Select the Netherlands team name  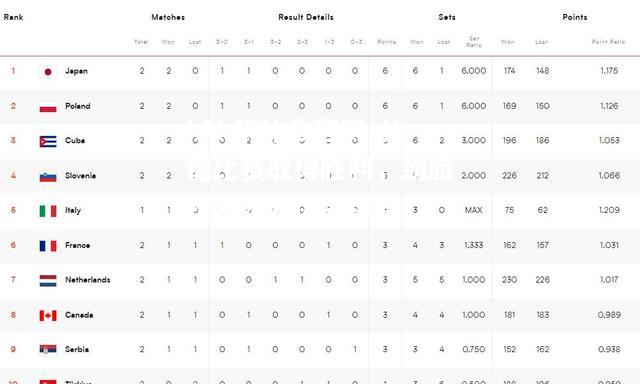pyautogui.click(x=88, y=280)
